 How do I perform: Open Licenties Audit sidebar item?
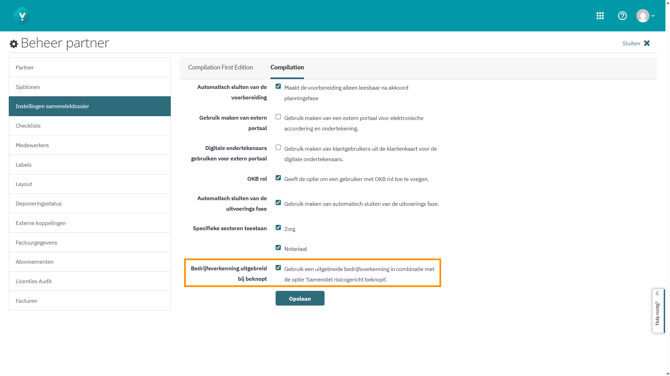coord(90,281)
